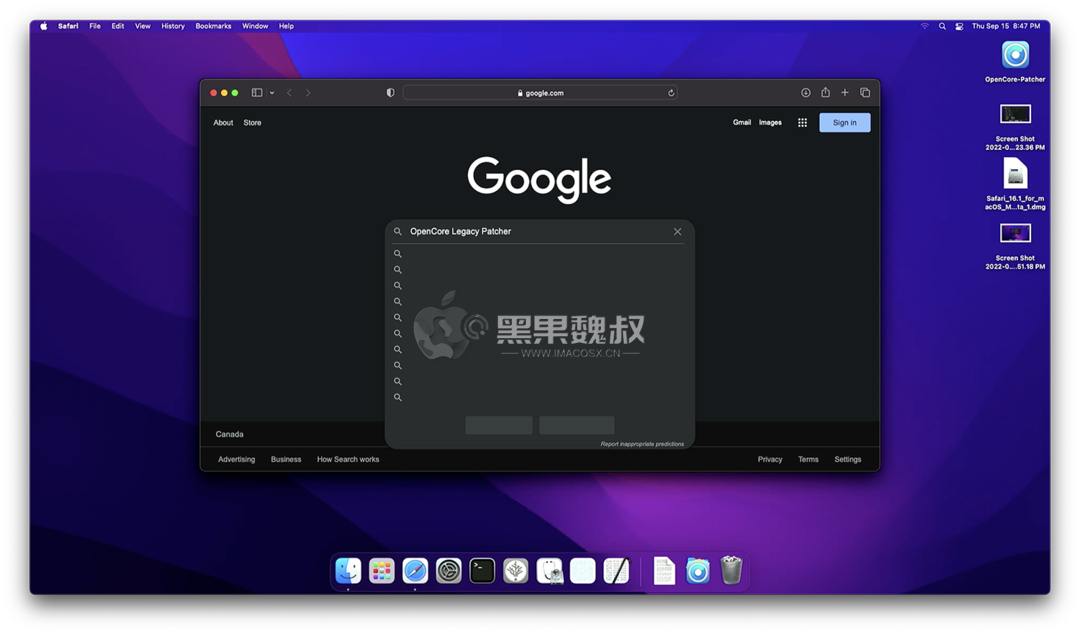The width and height of the screenshot is (1080, 634).
Task: Clear the search field with the X
Action: click(x=677, y=231)
